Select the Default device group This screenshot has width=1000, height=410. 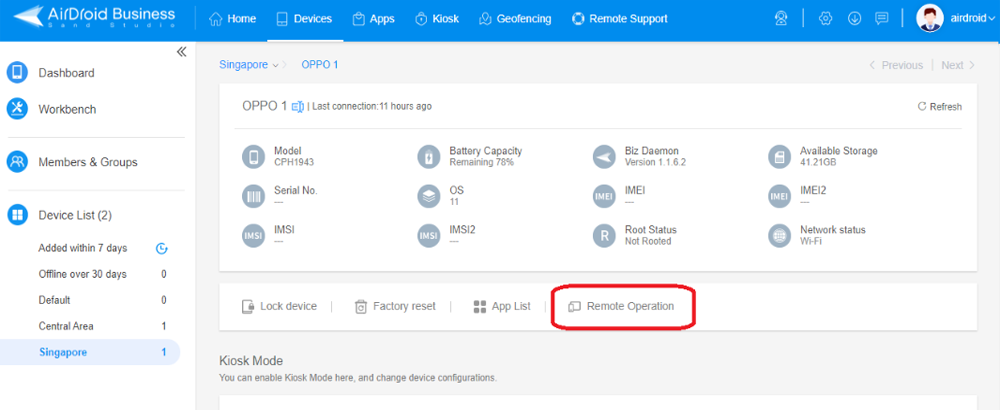pos(54,300)
